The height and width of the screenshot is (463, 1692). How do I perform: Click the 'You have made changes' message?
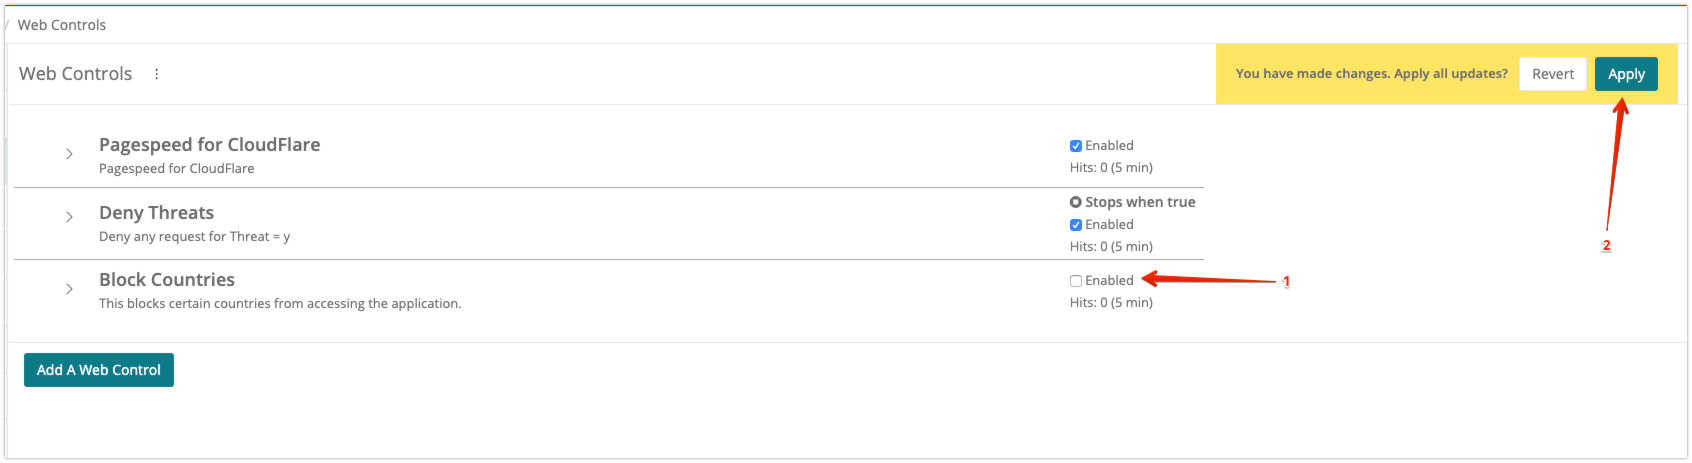point(1371,74)
